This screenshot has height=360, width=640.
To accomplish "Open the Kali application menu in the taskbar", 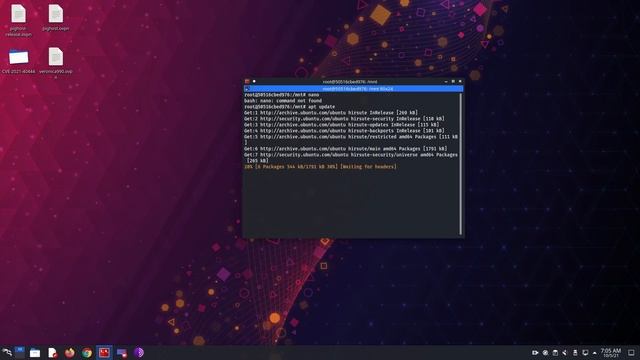I will [7, 352].
